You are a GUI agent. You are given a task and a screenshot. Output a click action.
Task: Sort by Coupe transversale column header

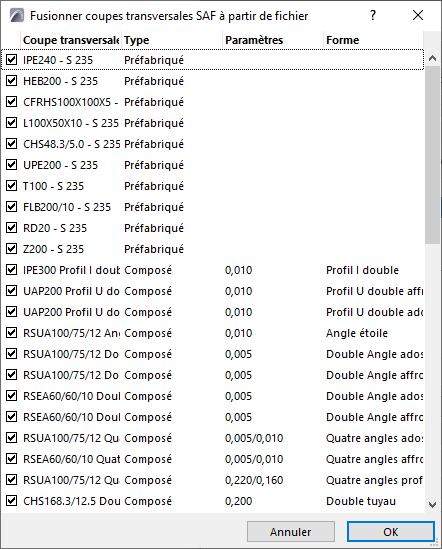point(71,40)
